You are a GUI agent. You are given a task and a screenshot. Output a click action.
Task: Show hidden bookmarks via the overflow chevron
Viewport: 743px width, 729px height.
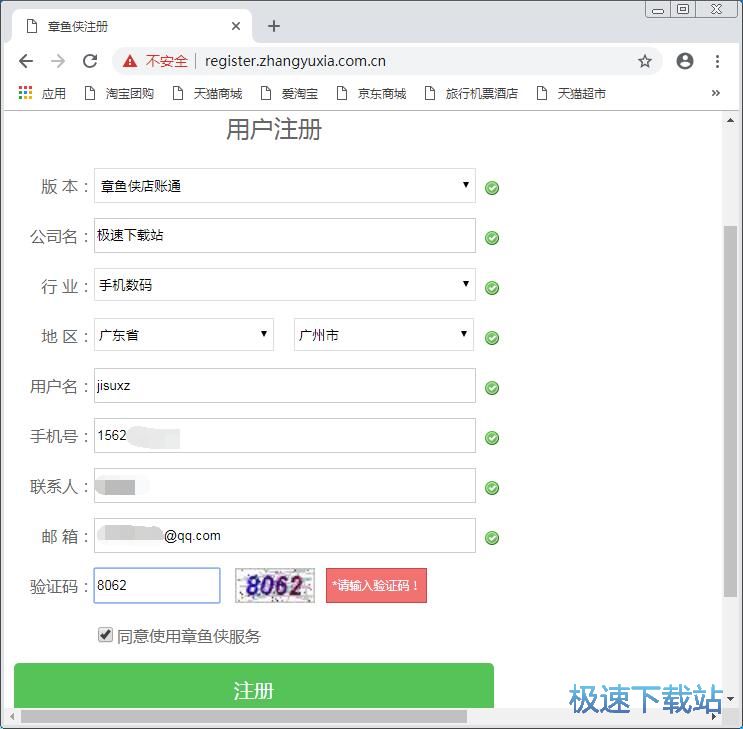715,93
